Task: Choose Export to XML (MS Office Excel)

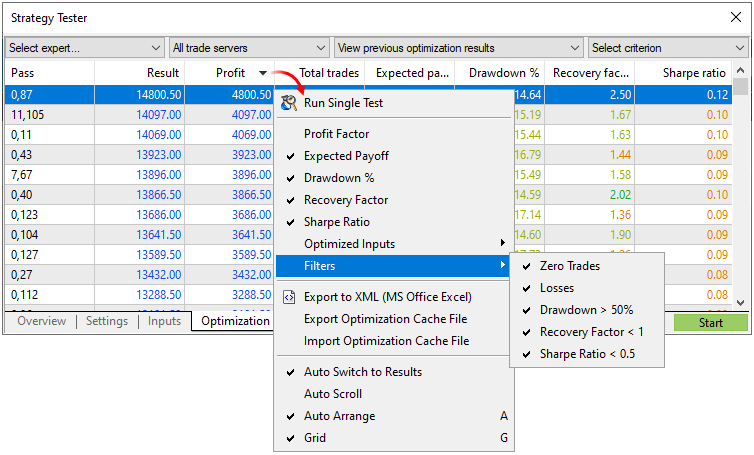Action: pyautogui.click(x=393, y=297)
